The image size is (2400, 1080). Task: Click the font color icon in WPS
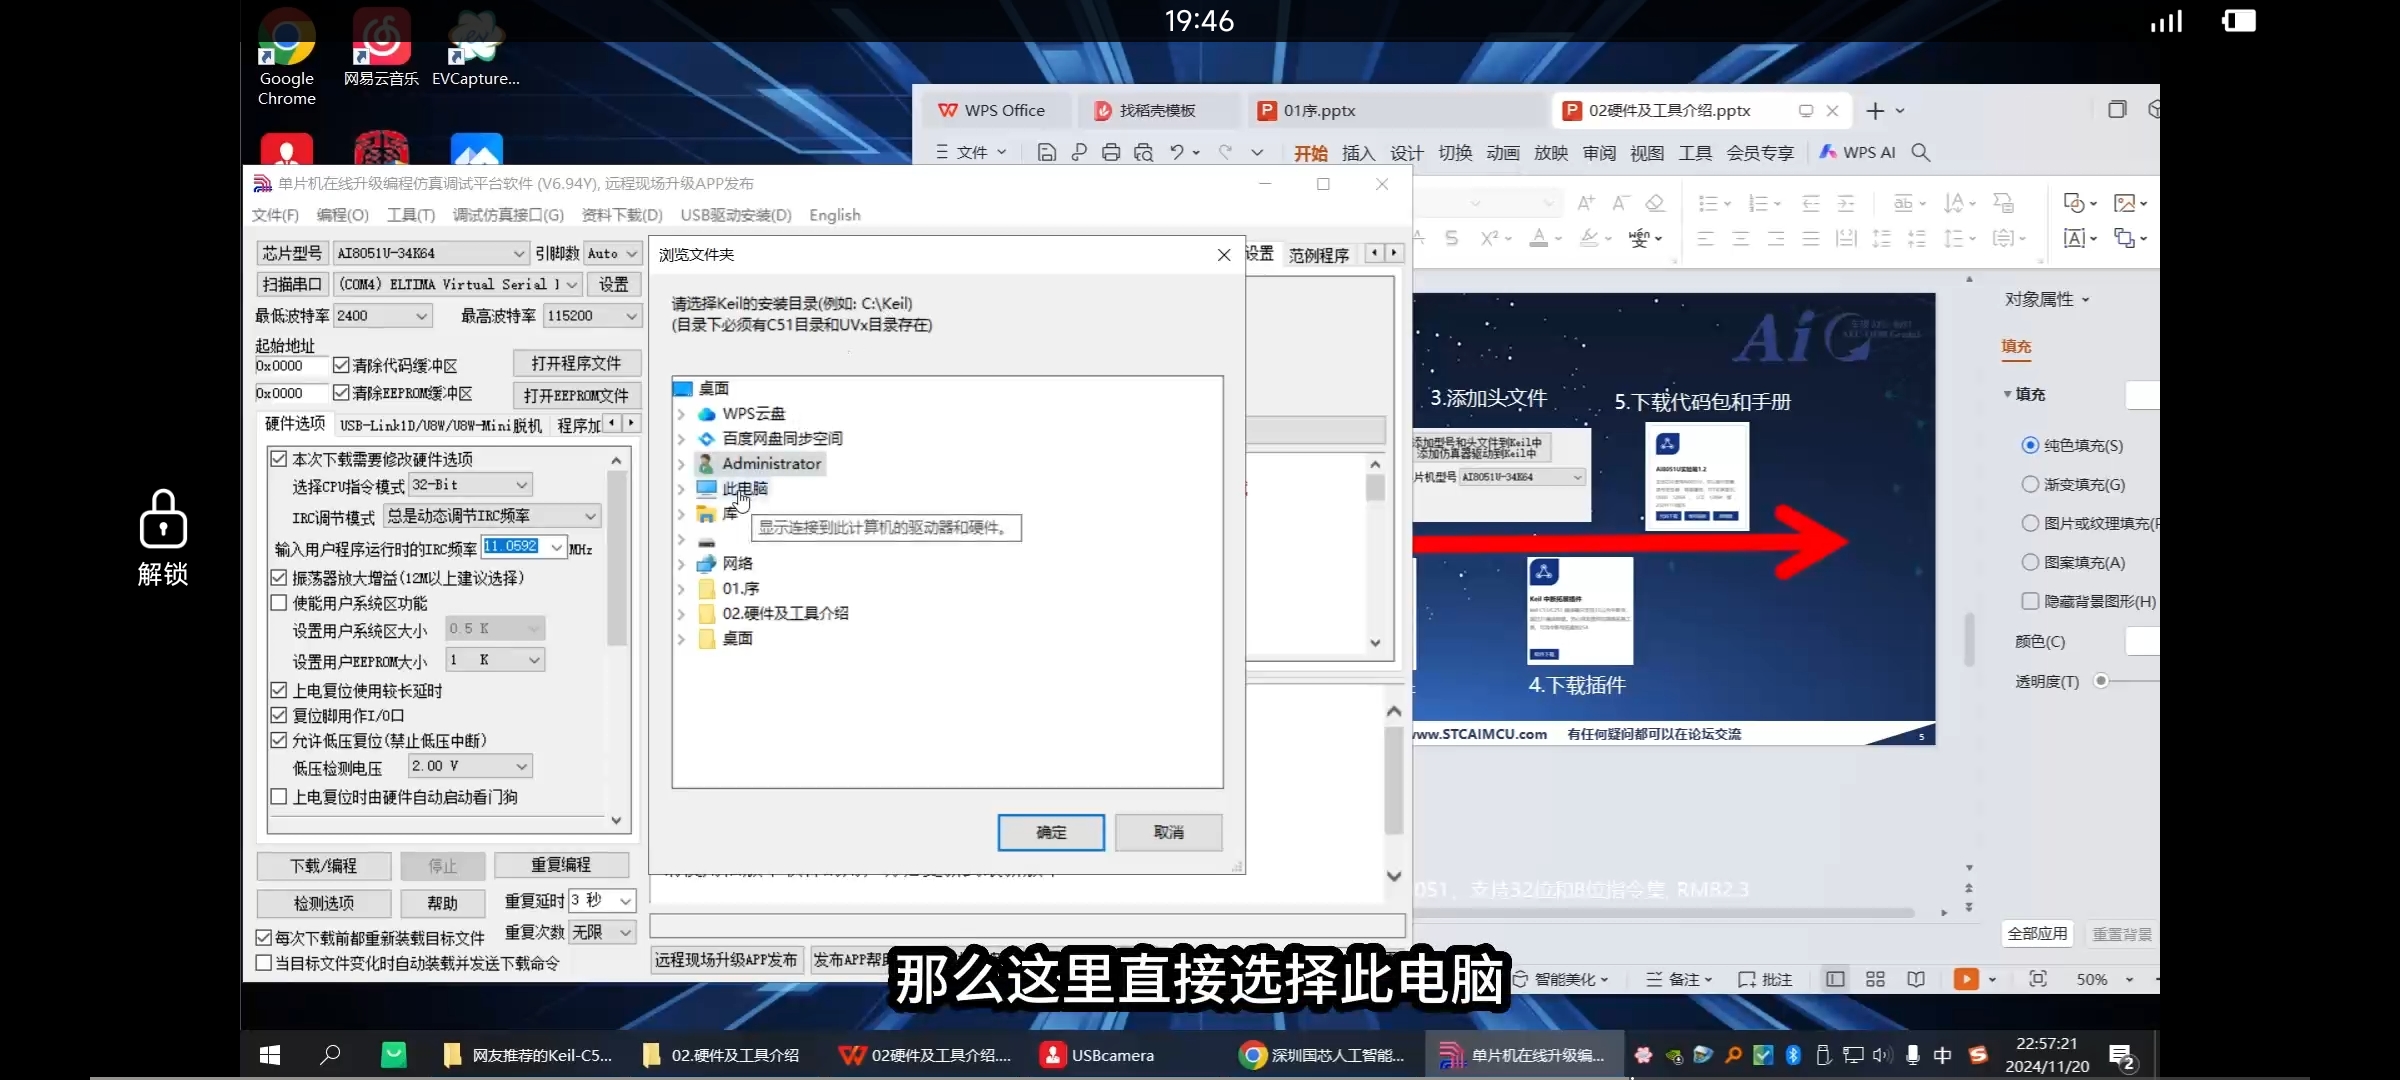tap(1539, 238)
